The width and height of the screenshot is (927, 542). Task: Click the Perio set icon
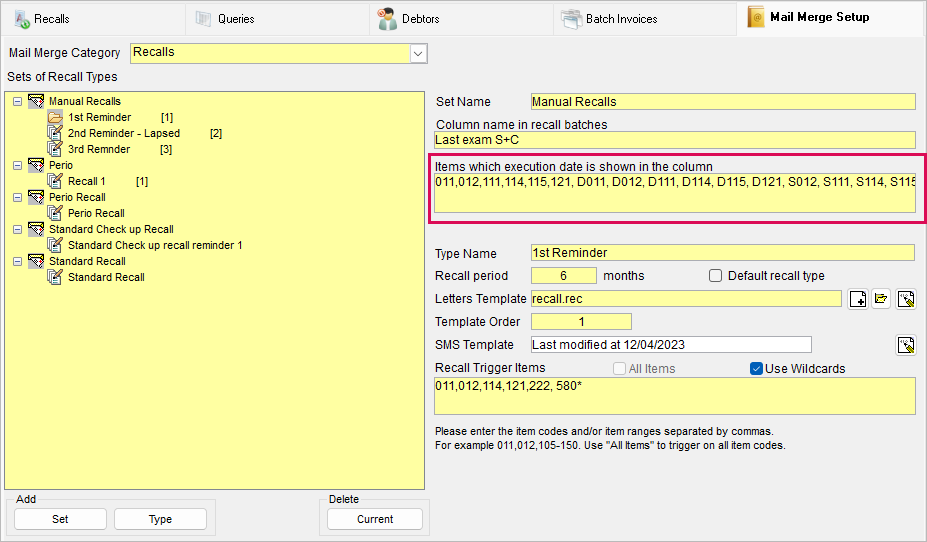36,165
